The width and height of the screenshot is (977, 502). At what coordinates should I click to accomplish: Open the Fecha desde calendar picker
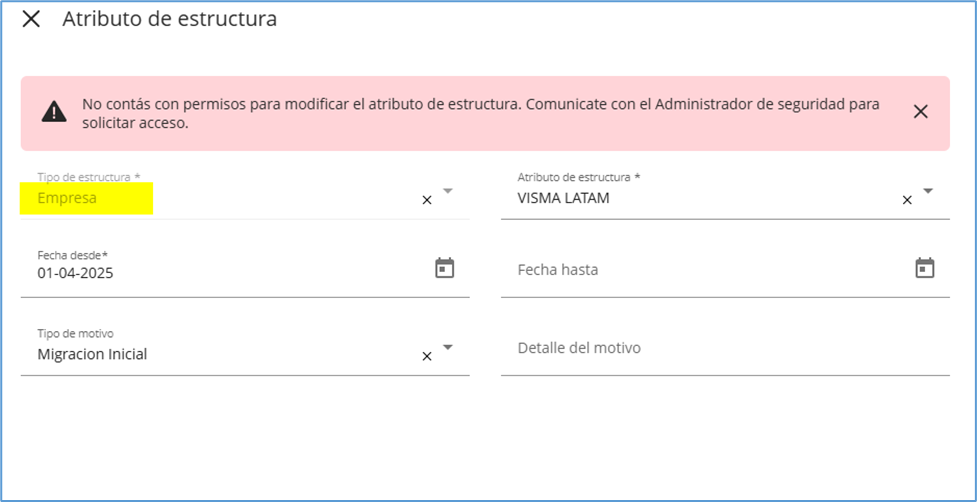[445, 268]
